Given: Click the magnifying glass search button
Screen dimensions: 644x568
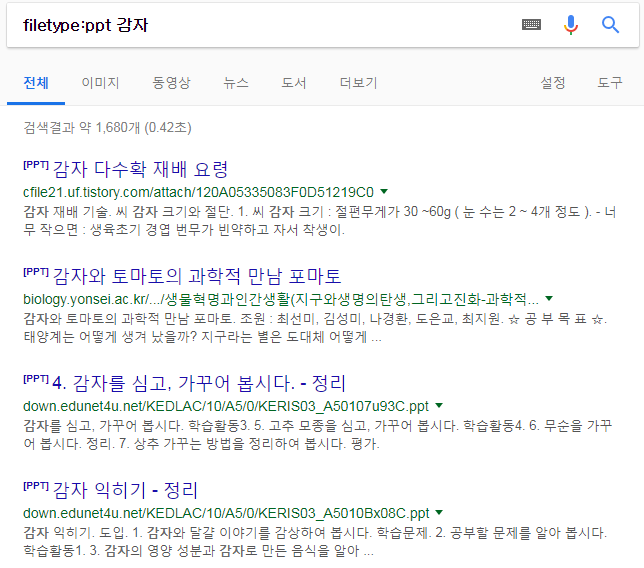Looking at the screenshot, I should [x=610, y=25].
